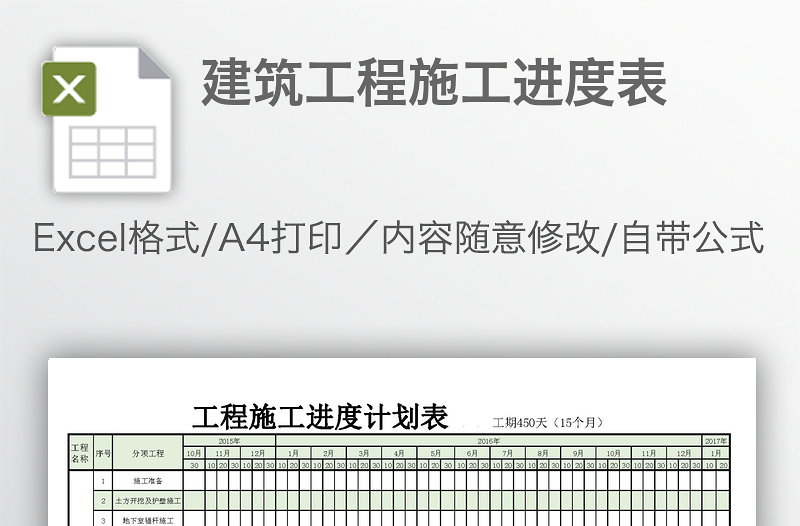800x526 pixels.
Task: Select the 8月 month cell
Action: pyautogui.click(x=543, y=453)
